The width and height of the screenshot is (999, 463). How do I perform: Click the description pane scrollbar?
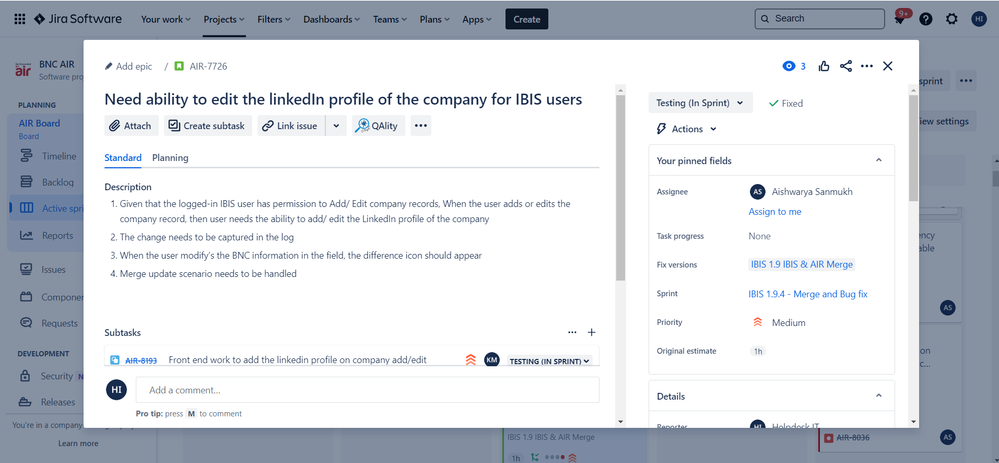621,188
